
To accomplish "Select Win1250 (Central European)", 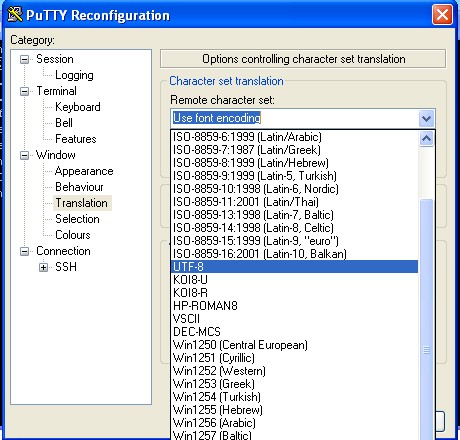I will [x=295, y=345].
